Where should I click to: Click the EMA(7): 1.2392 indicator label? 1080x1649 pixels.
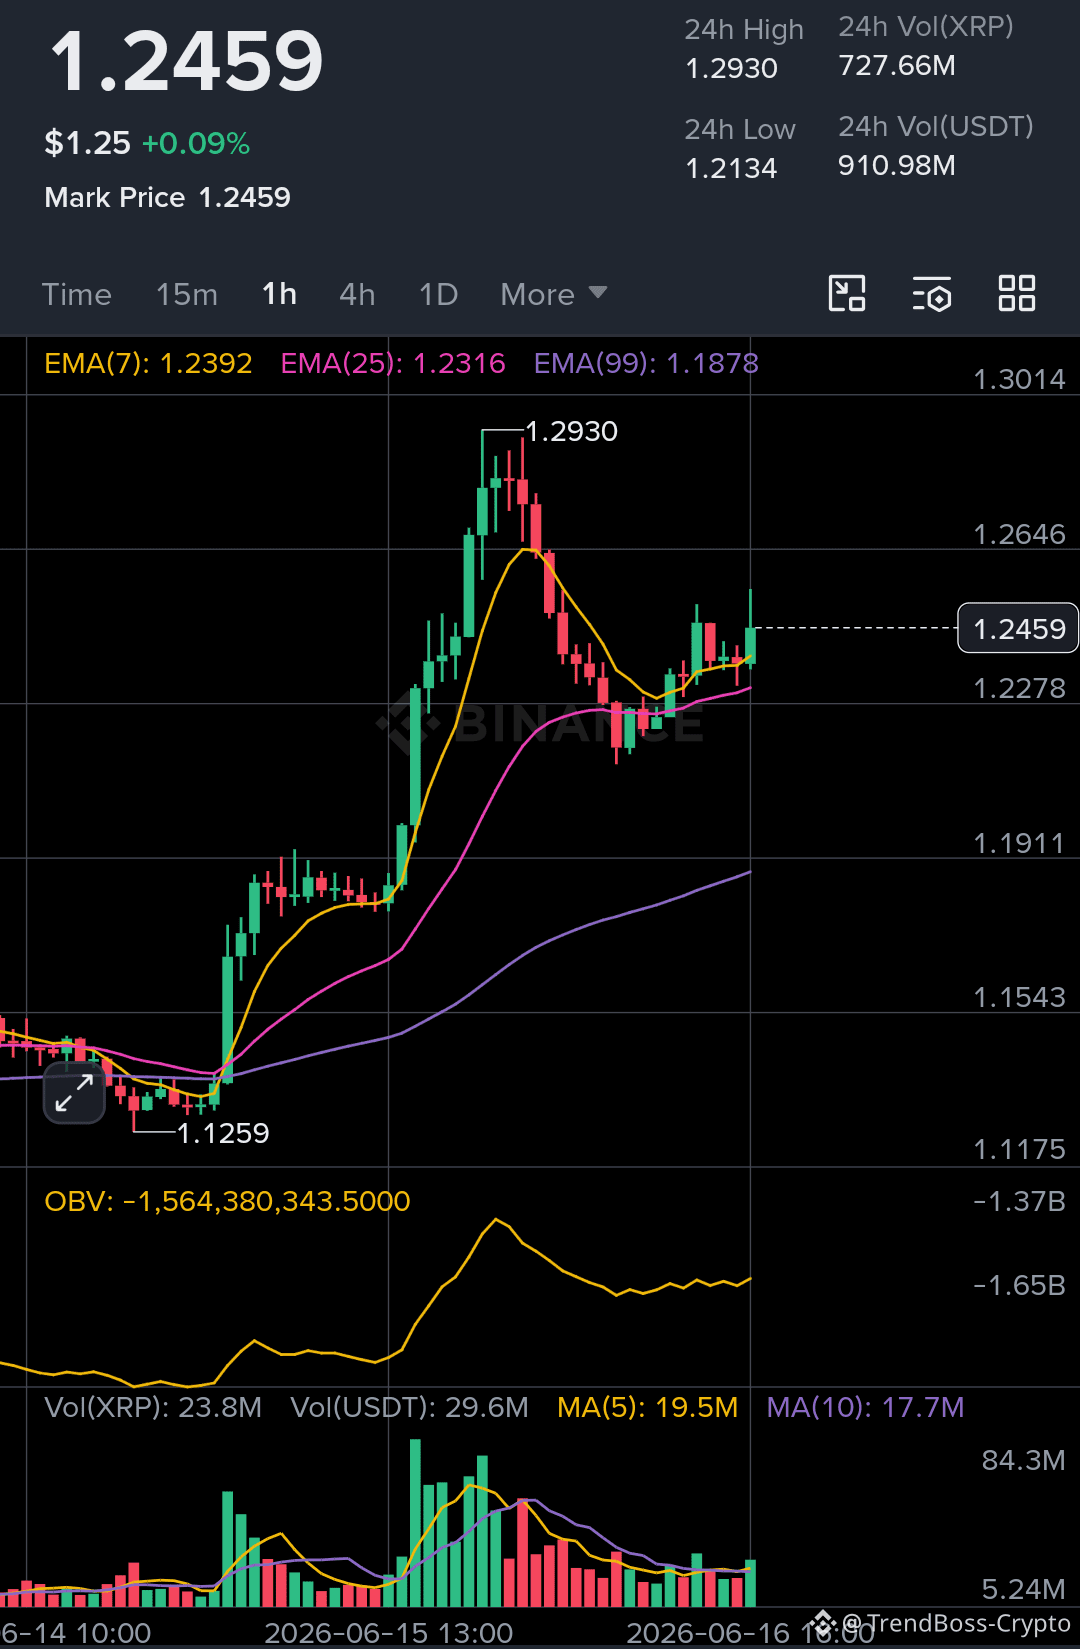[x=148, y=363]
